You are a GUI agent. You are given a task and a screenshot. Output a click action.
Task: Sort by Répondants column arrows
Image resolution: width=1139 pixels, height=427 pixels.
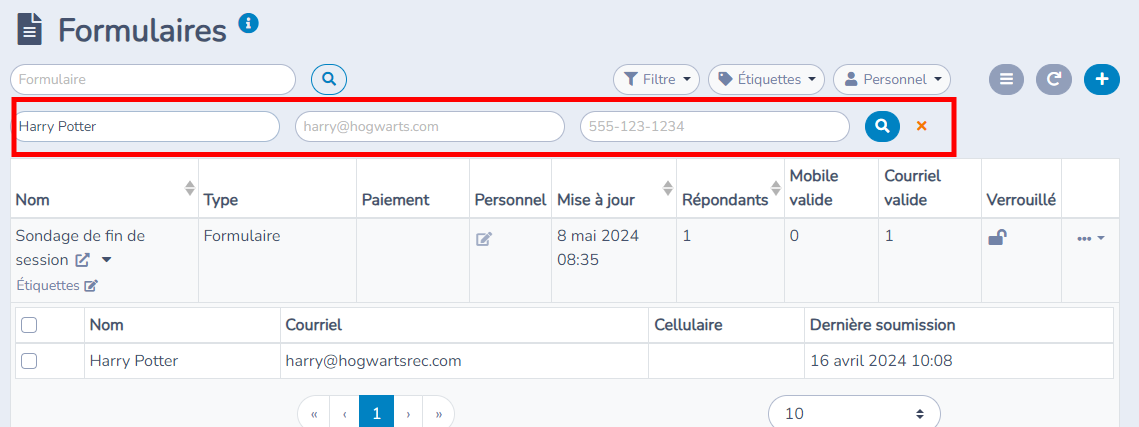pos(775,188)
